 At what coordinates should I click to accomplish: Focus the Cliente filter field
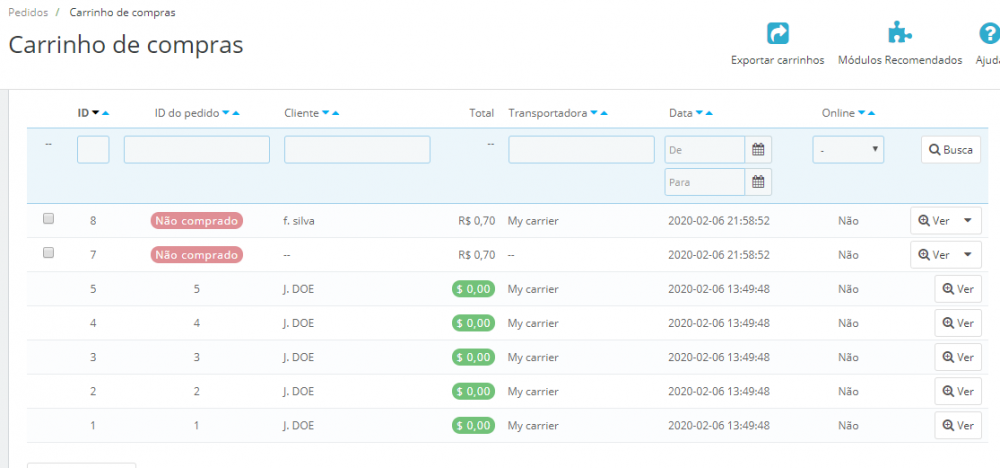click(357, 150)
